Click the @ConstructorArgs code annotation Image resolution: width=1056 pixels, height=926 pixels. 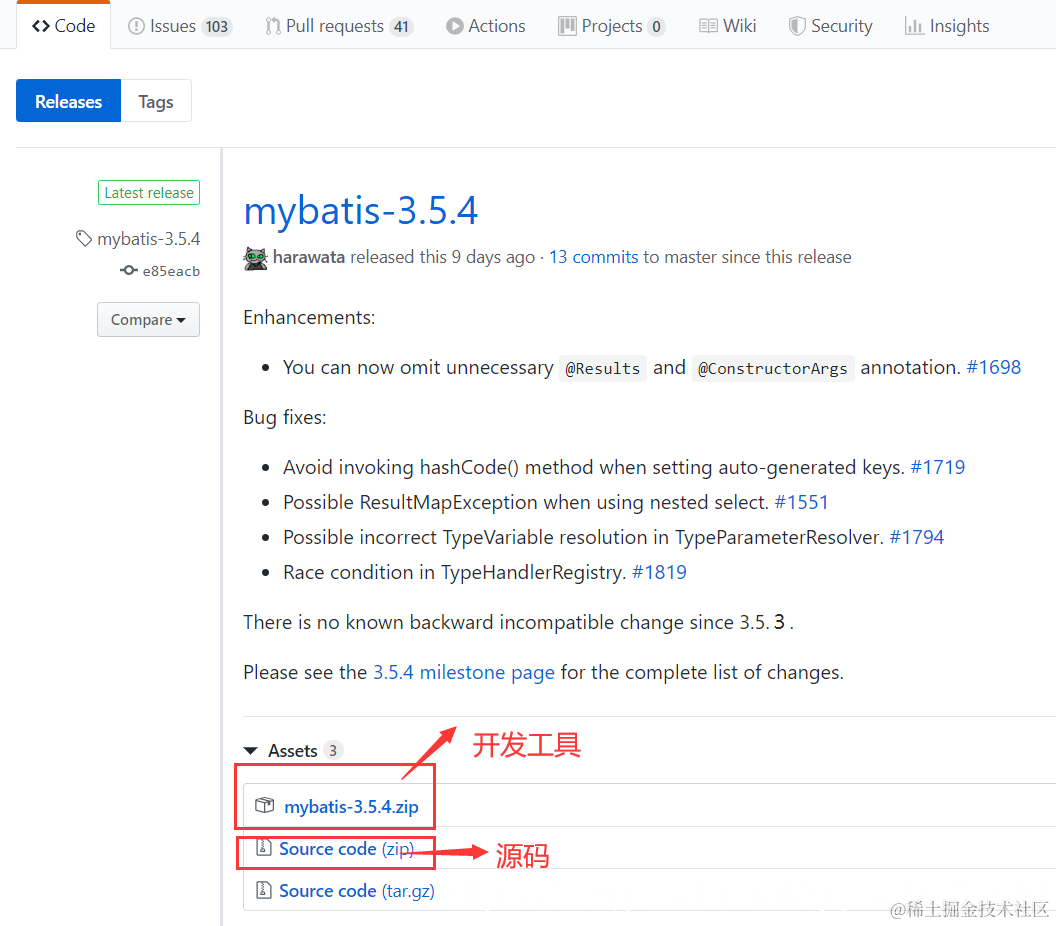(773, 368)
